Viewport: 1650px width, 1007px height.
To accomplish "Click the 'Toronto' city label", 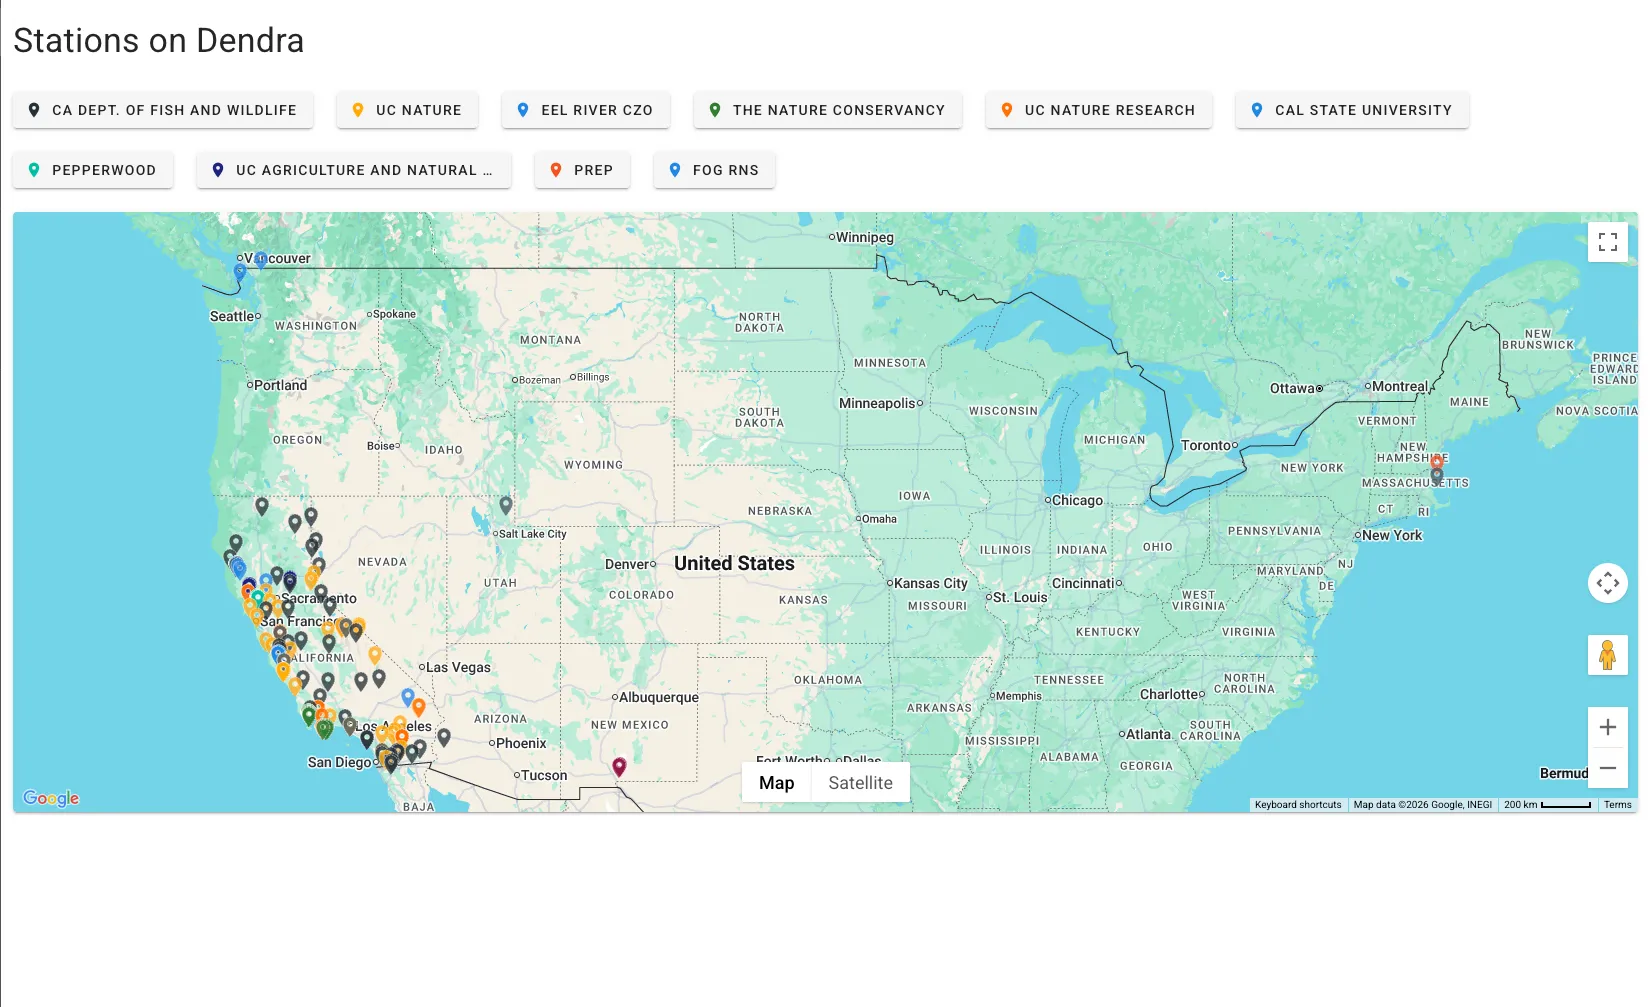I will (x=1205, y=446).
